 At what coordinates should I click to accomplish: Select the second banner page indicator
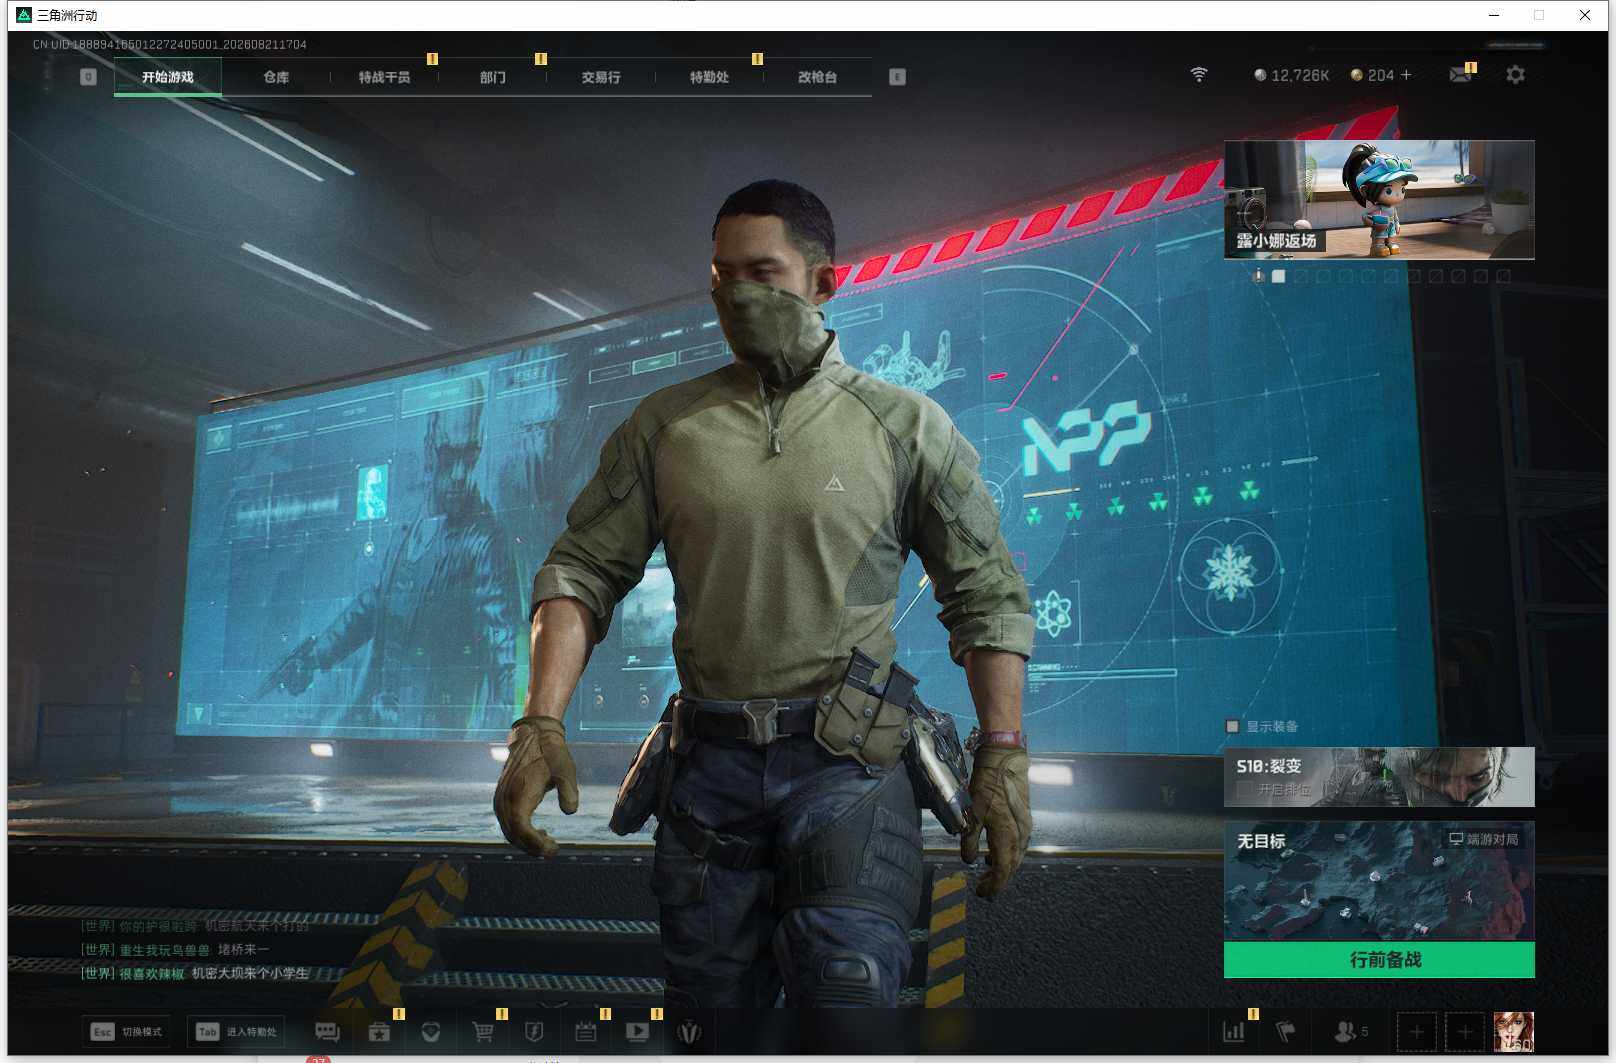coord(1301,276)
